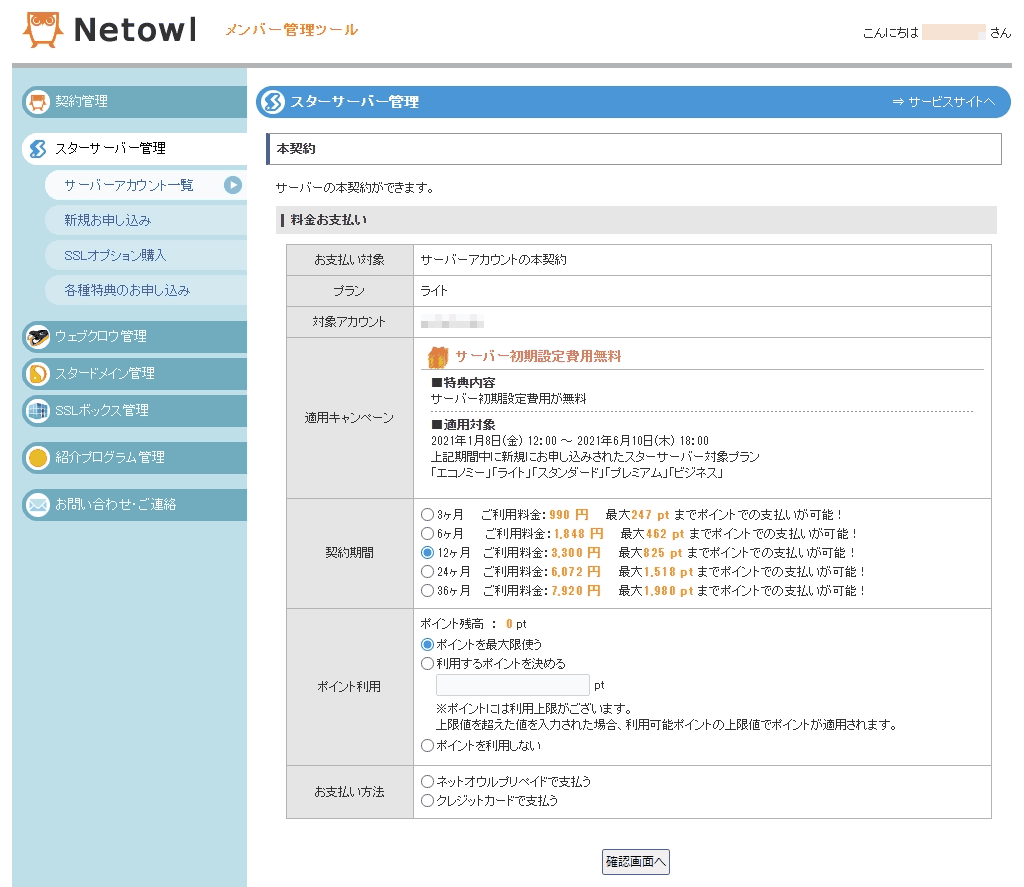Click the 3,300 円 price text

pyautogui.click(x=575, y=553)
